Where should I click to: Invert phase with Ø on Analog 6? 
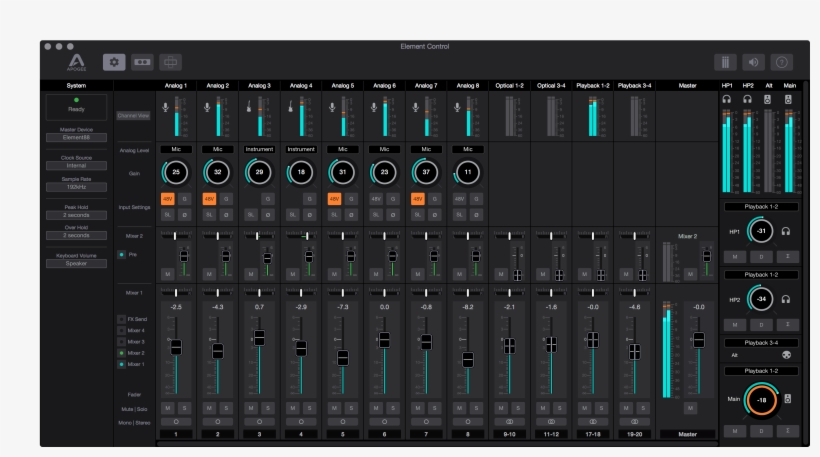coord(393,215)
